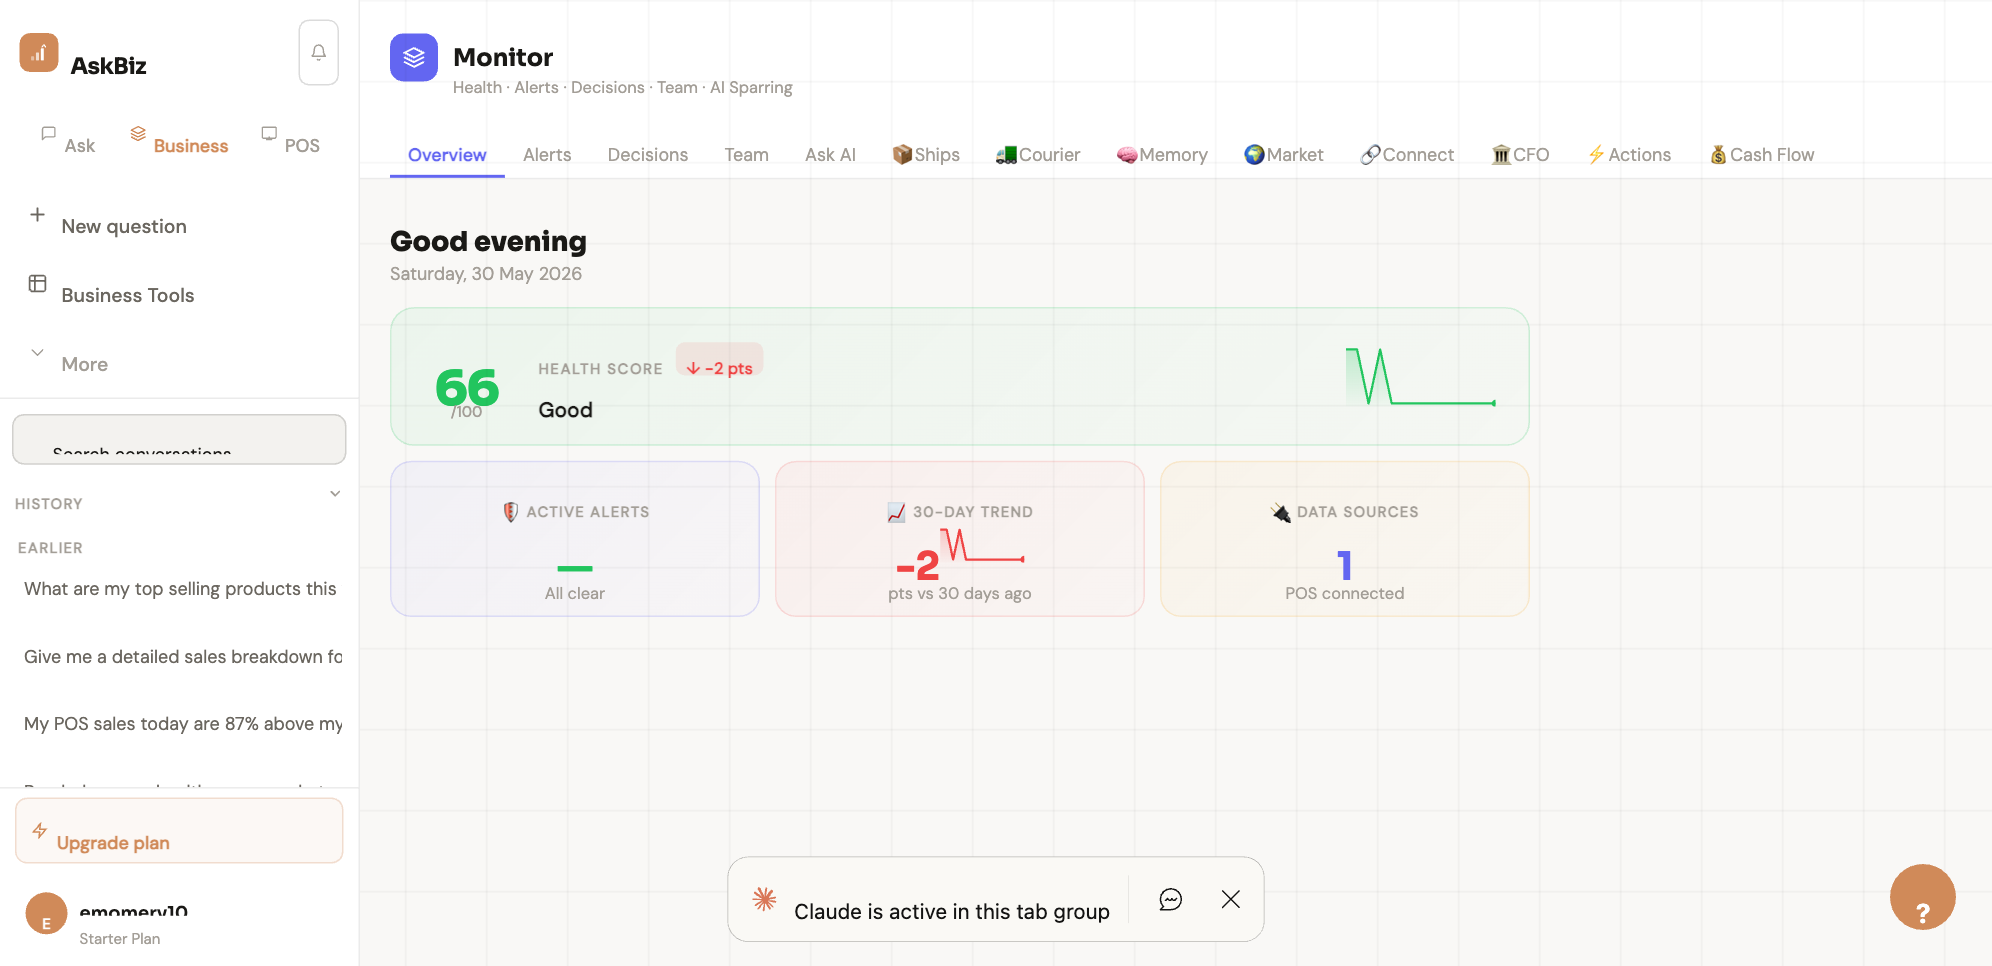Image resolution: width=1992 pixels, height=966 pixels.
Task: Click the chat bubble icon in Claude banner
Action: [x=1170, y=899]
